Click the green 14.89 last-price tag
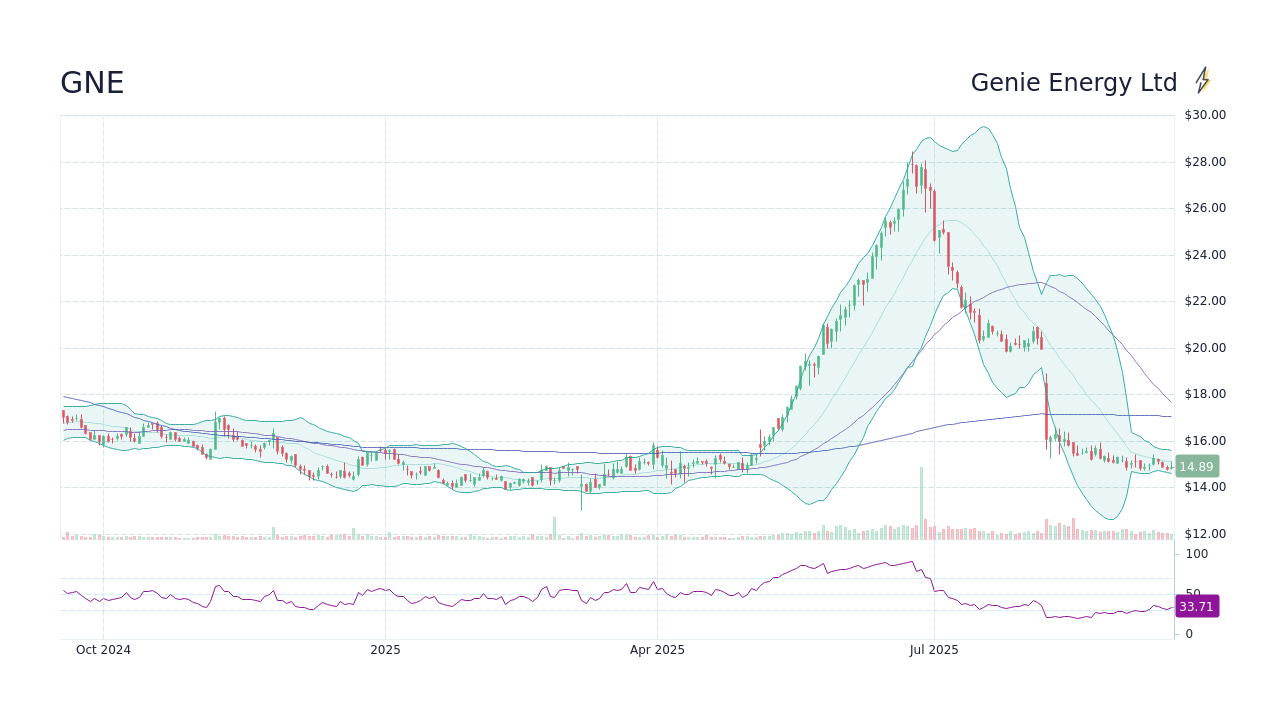1280x720 pixels. 1196,466
